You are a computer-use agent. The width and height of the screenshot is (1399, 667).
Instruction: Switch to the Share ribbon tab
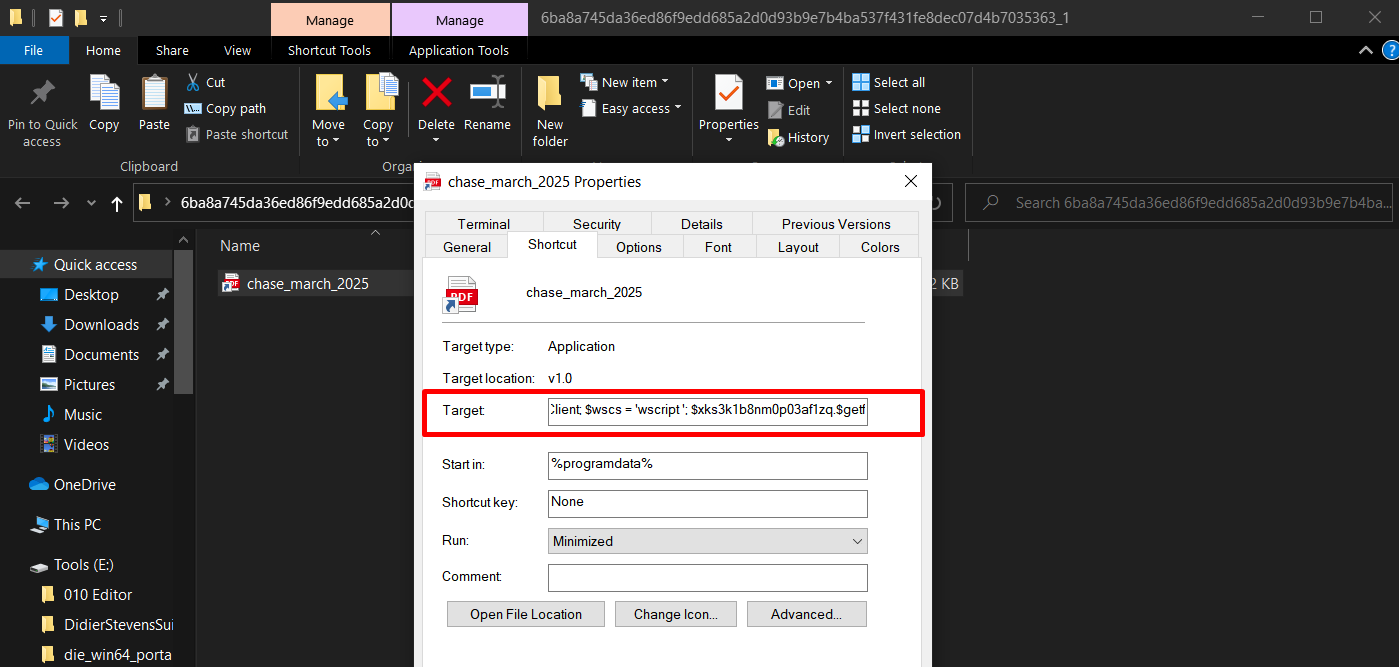tap(172, 50)
